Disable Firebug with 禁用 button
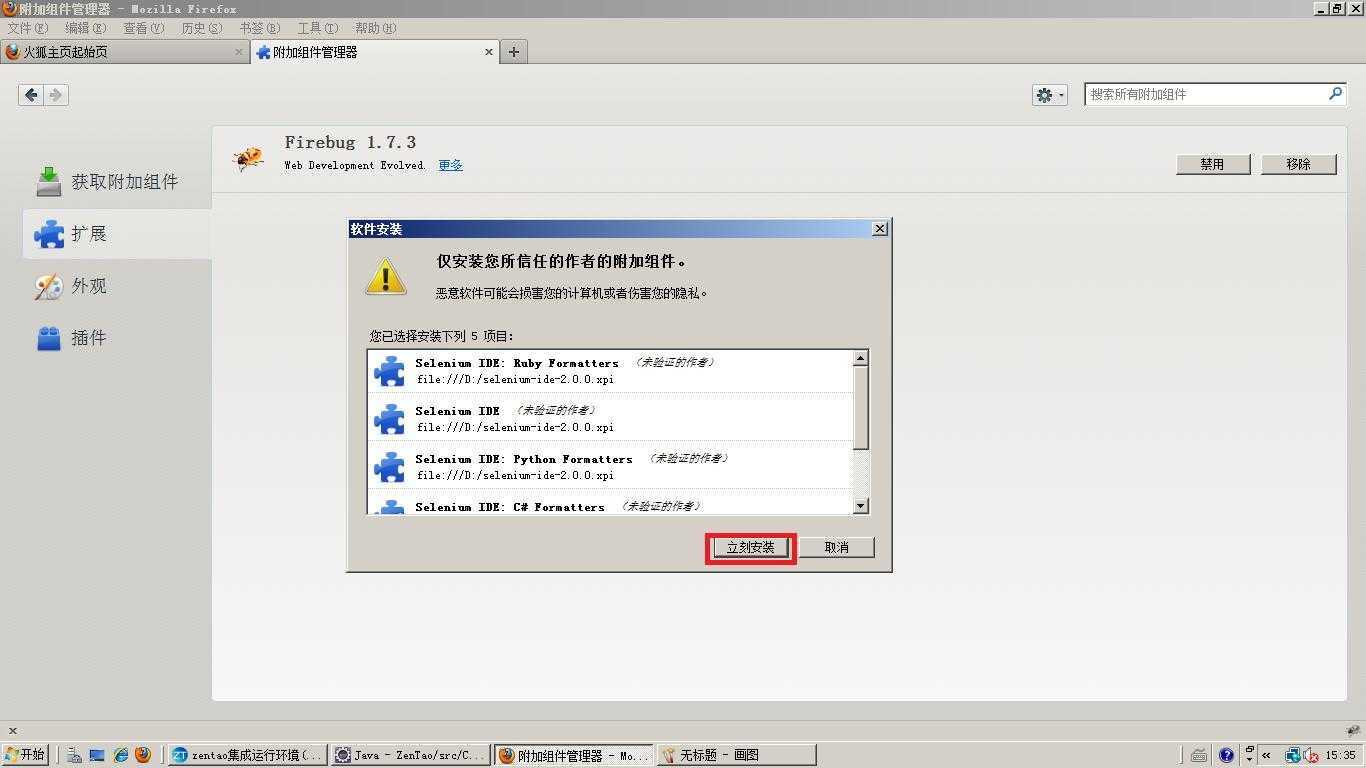The width and height of the screenshot is (1366, 768). pos(1213,164)
